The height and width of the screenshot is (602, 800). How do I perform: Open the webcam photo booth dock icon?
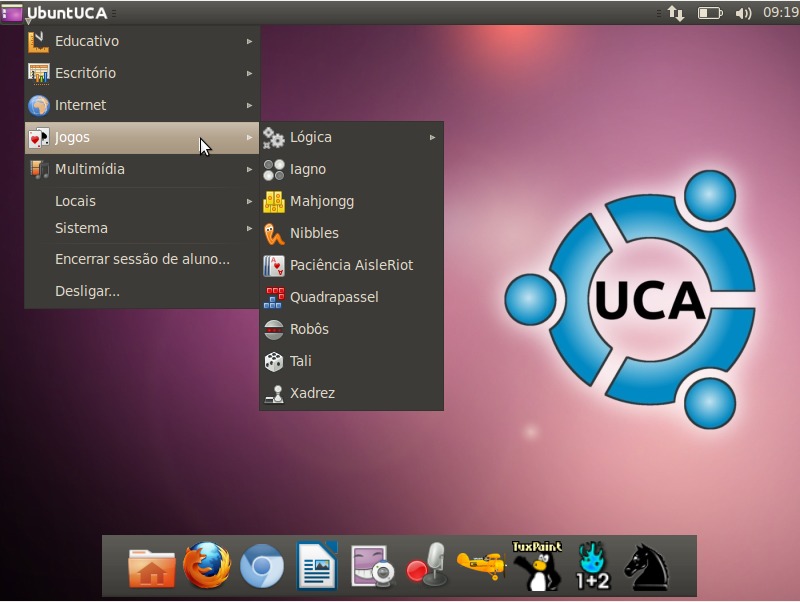coord(372,566)
